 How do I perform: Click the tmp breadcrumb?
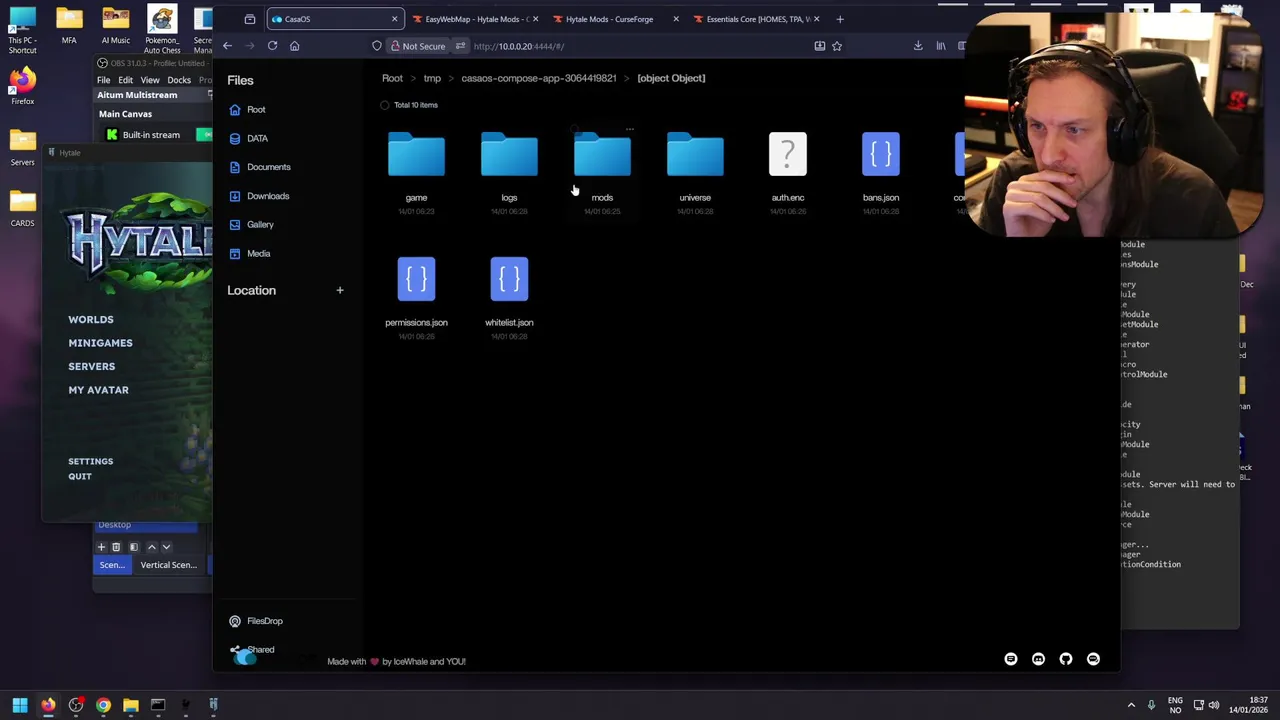click(432, 78)
